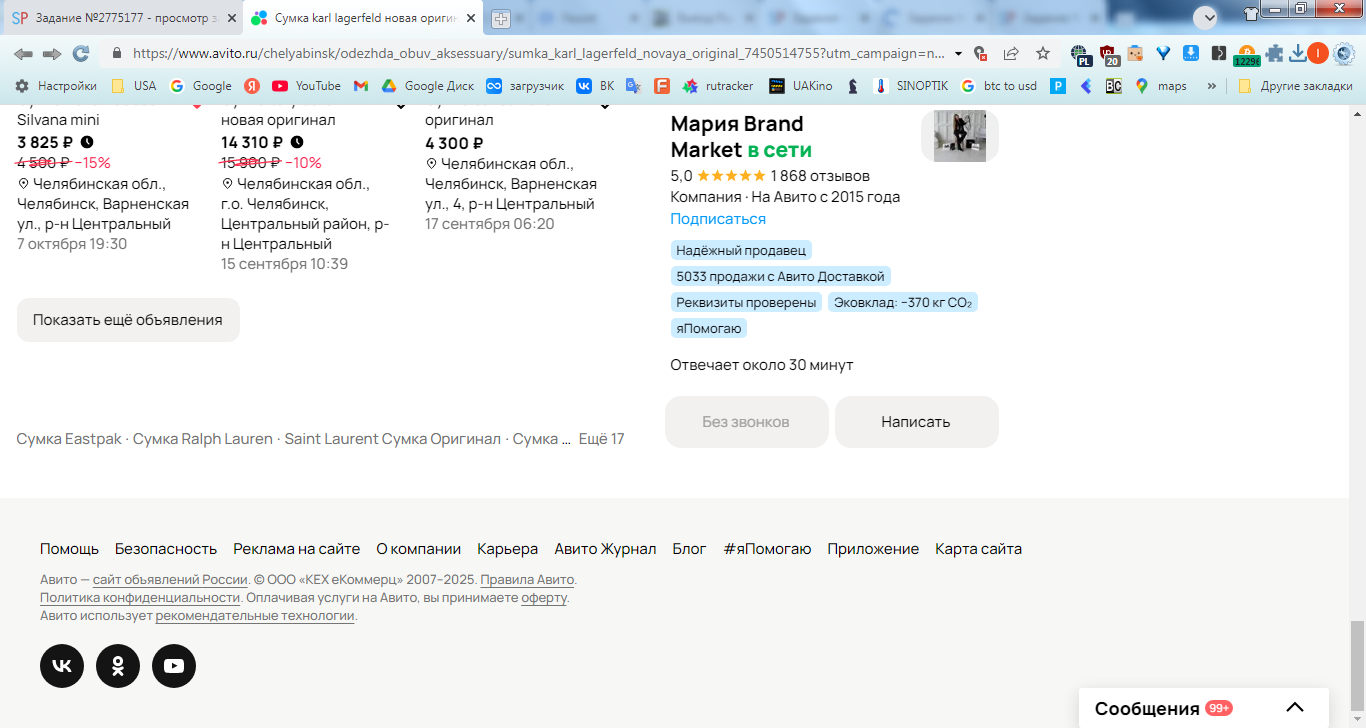Expand the Сообщения chat panel chevron
Viewport: 1366px width, 728px height.
[1295, 708]
